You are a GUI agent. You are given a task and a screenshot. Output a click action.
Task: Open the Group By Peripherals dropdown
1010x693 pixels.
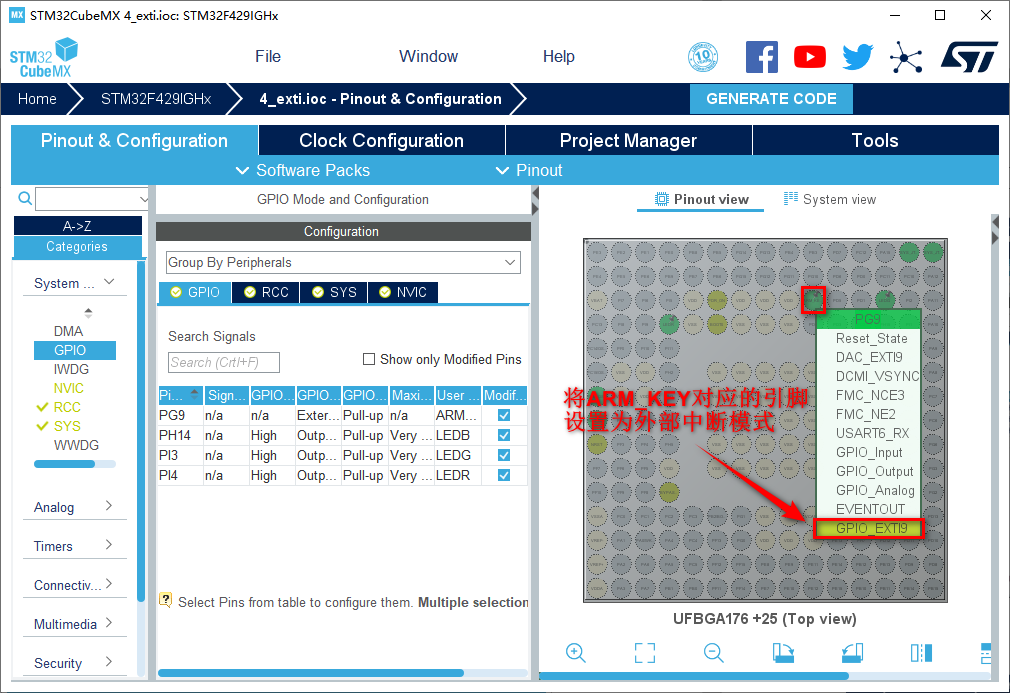[343, 262]
